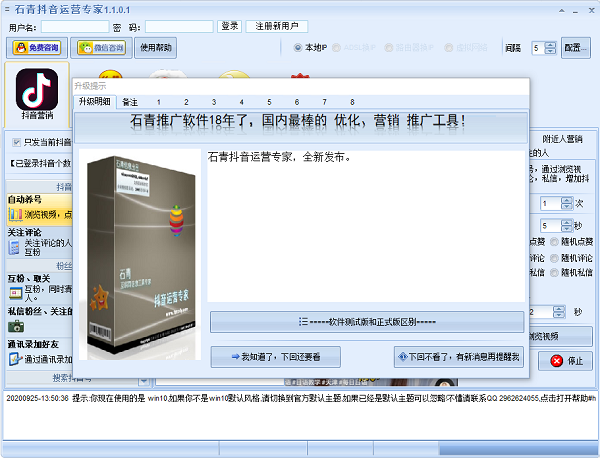Image resolution: width=600 pixels, height=458 pixels.
Task: Click the log line starting with 20200925-13:50:36
Action: tap(301, 398)
